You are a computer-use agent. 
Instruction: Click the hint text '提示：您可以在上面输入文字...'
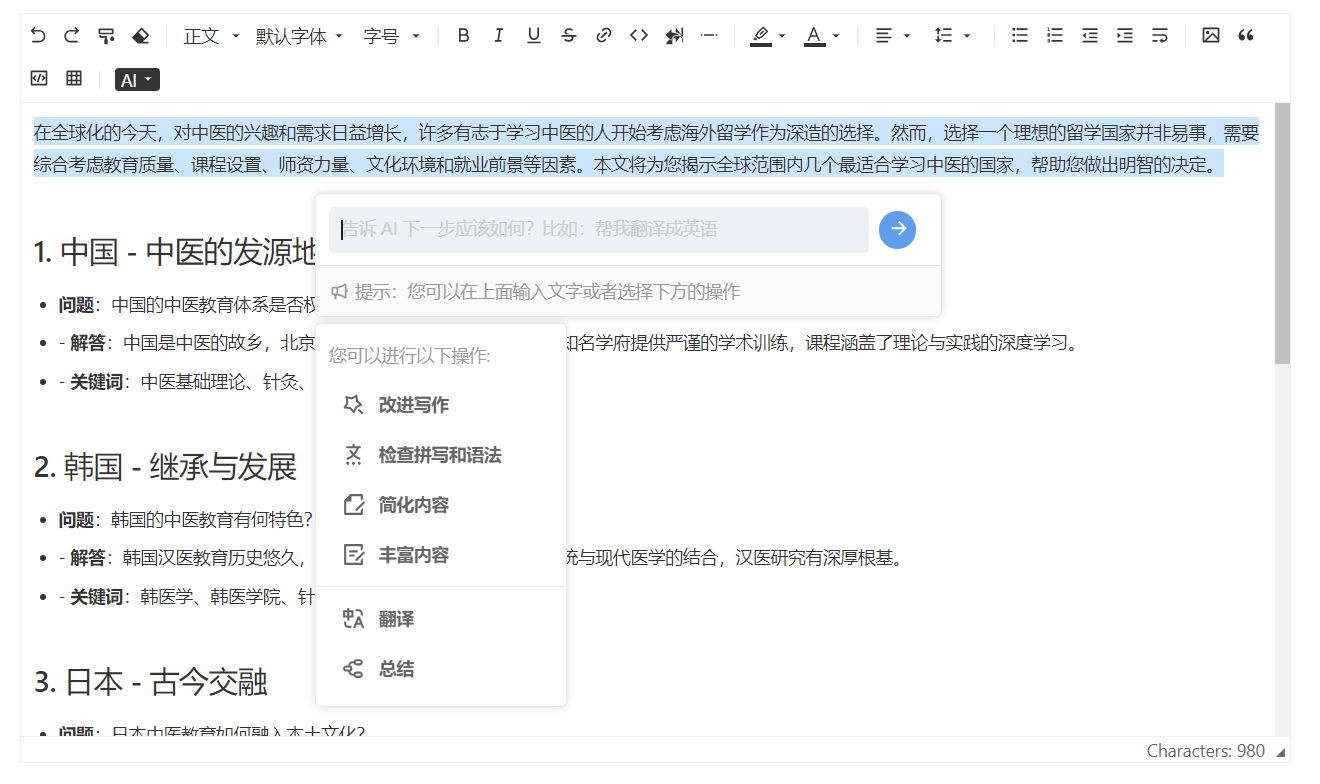pyautogui.click(x=547, y=292)
